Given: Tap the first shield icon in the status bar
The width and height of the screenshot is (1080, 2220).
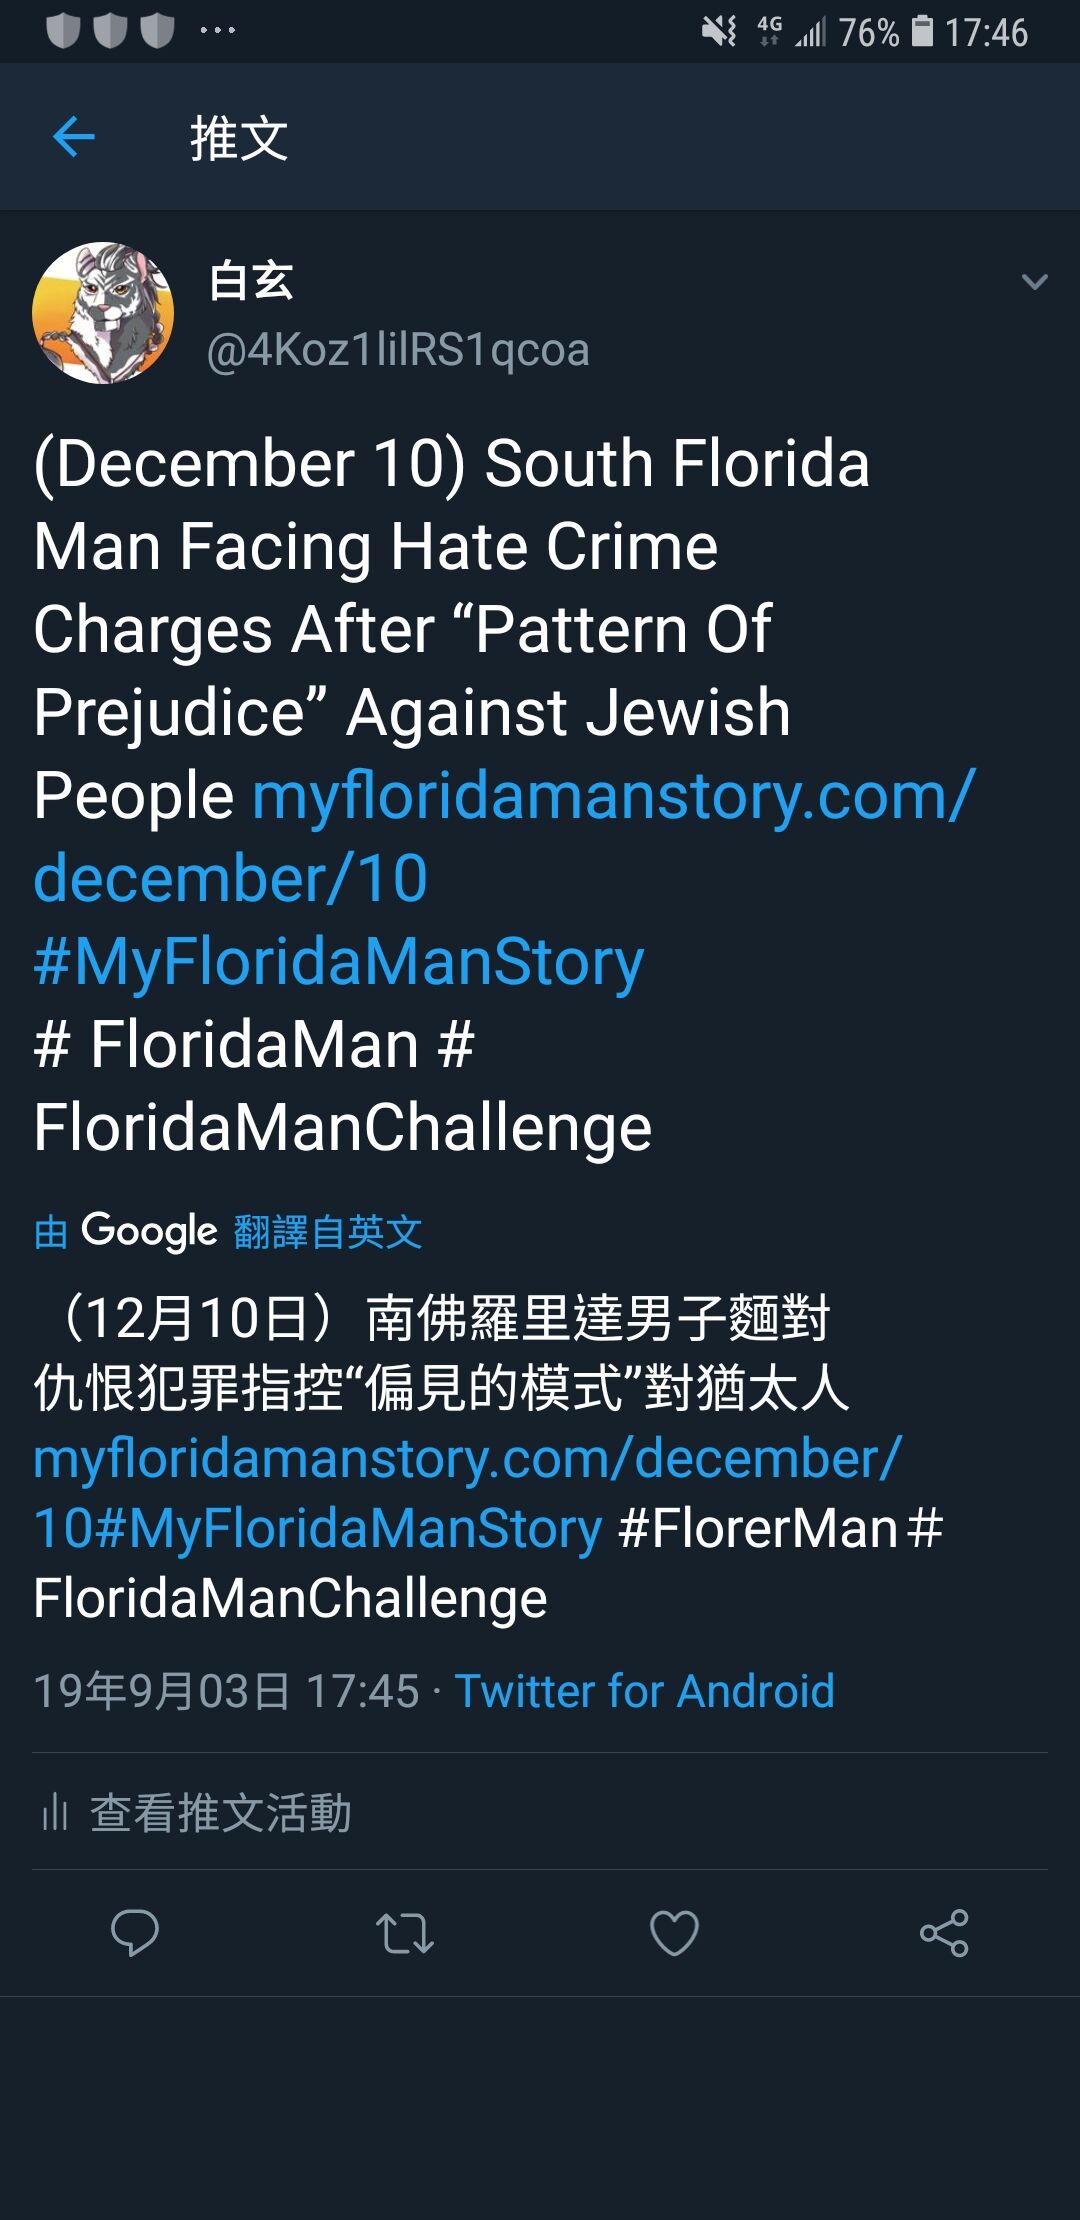Looking at the screenshot, I should point(63,30).
